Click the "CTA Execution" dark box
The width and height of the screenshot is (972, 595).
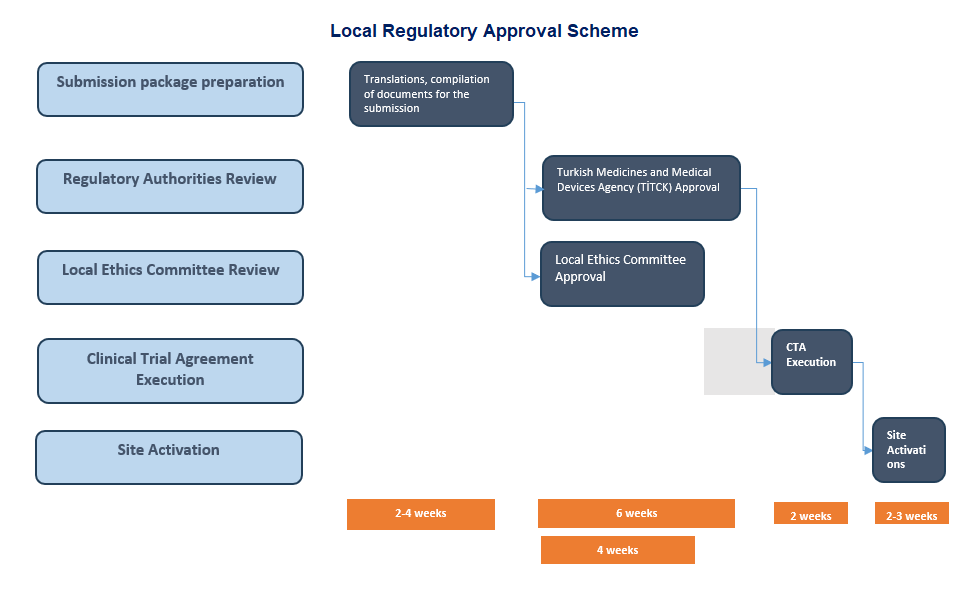tap(811, 362)
